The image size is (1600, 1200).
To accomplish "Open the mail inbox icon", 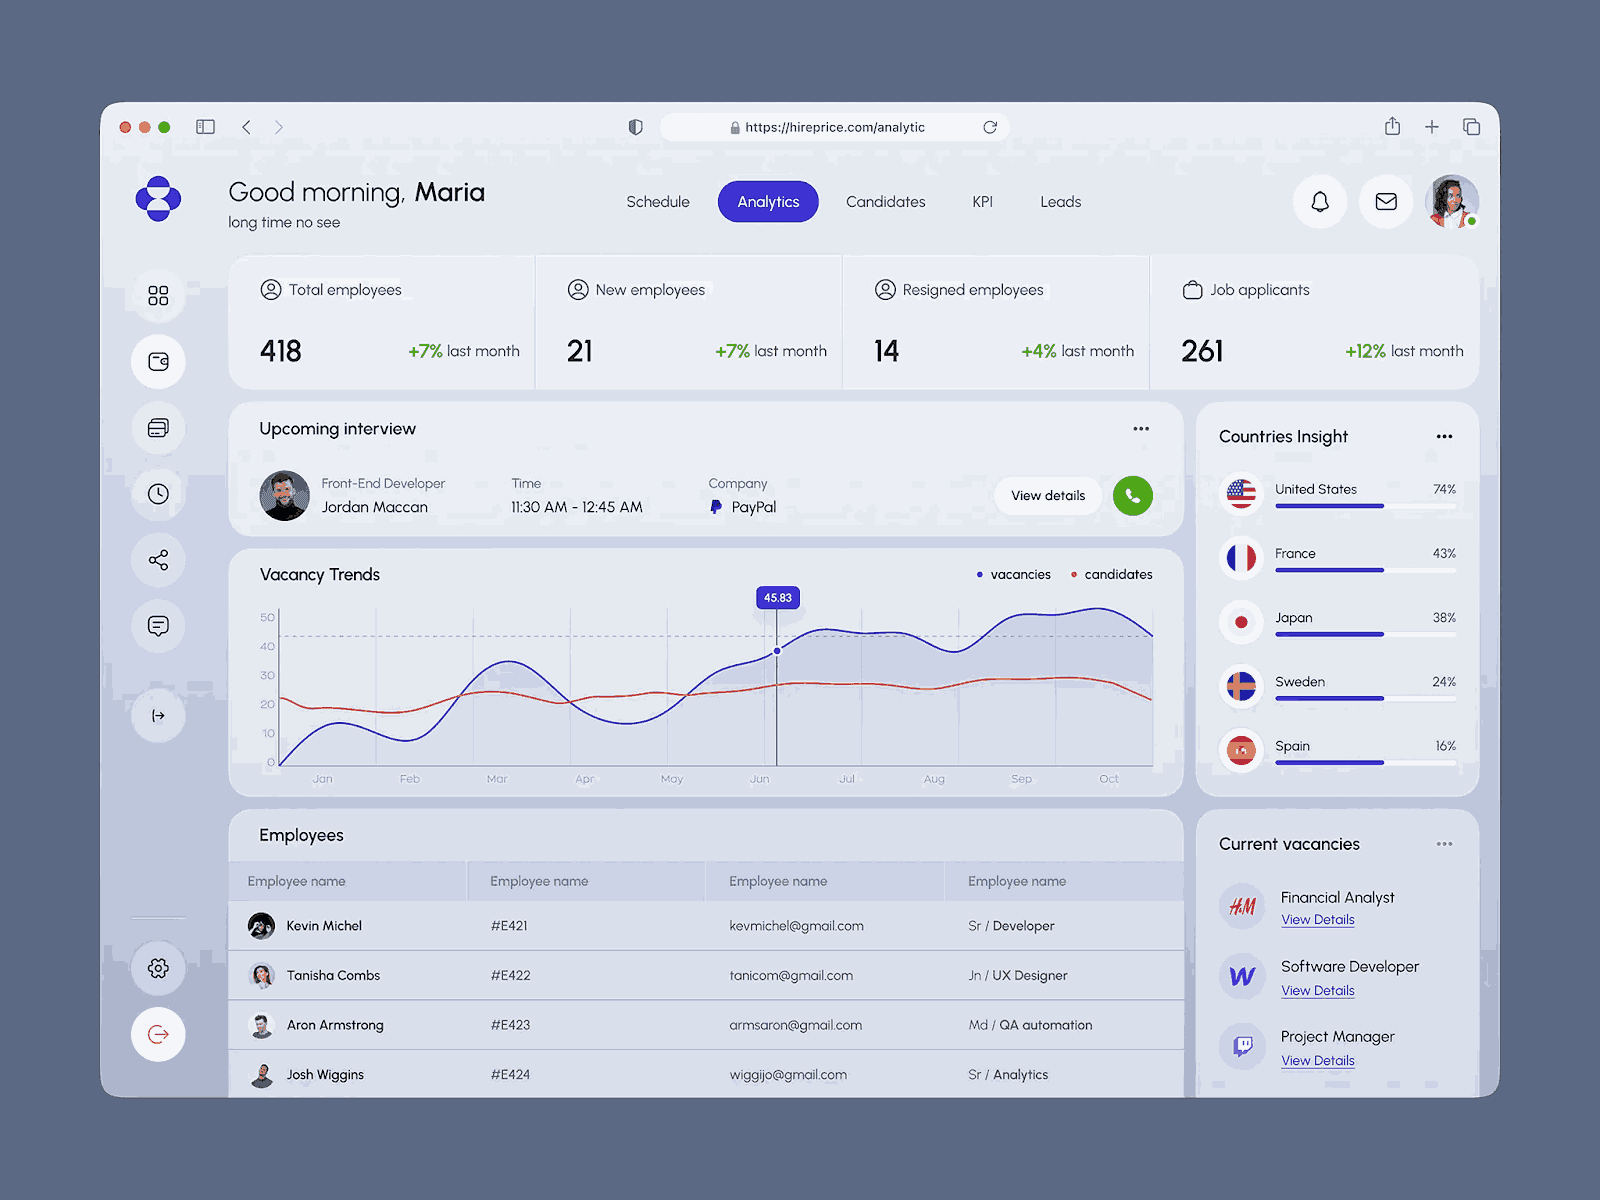I will point(1386,202).
